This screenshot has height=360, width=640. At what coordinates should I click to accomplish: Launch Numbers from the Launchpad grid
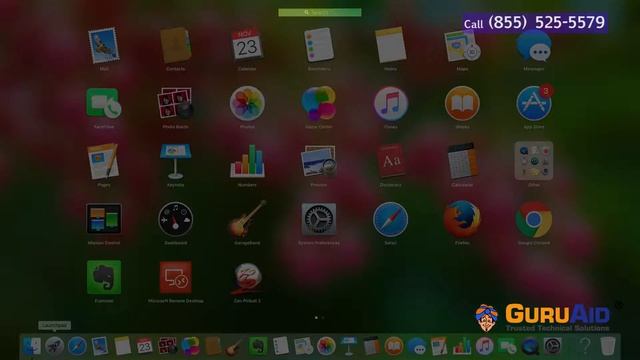click(x=247, y=161)
